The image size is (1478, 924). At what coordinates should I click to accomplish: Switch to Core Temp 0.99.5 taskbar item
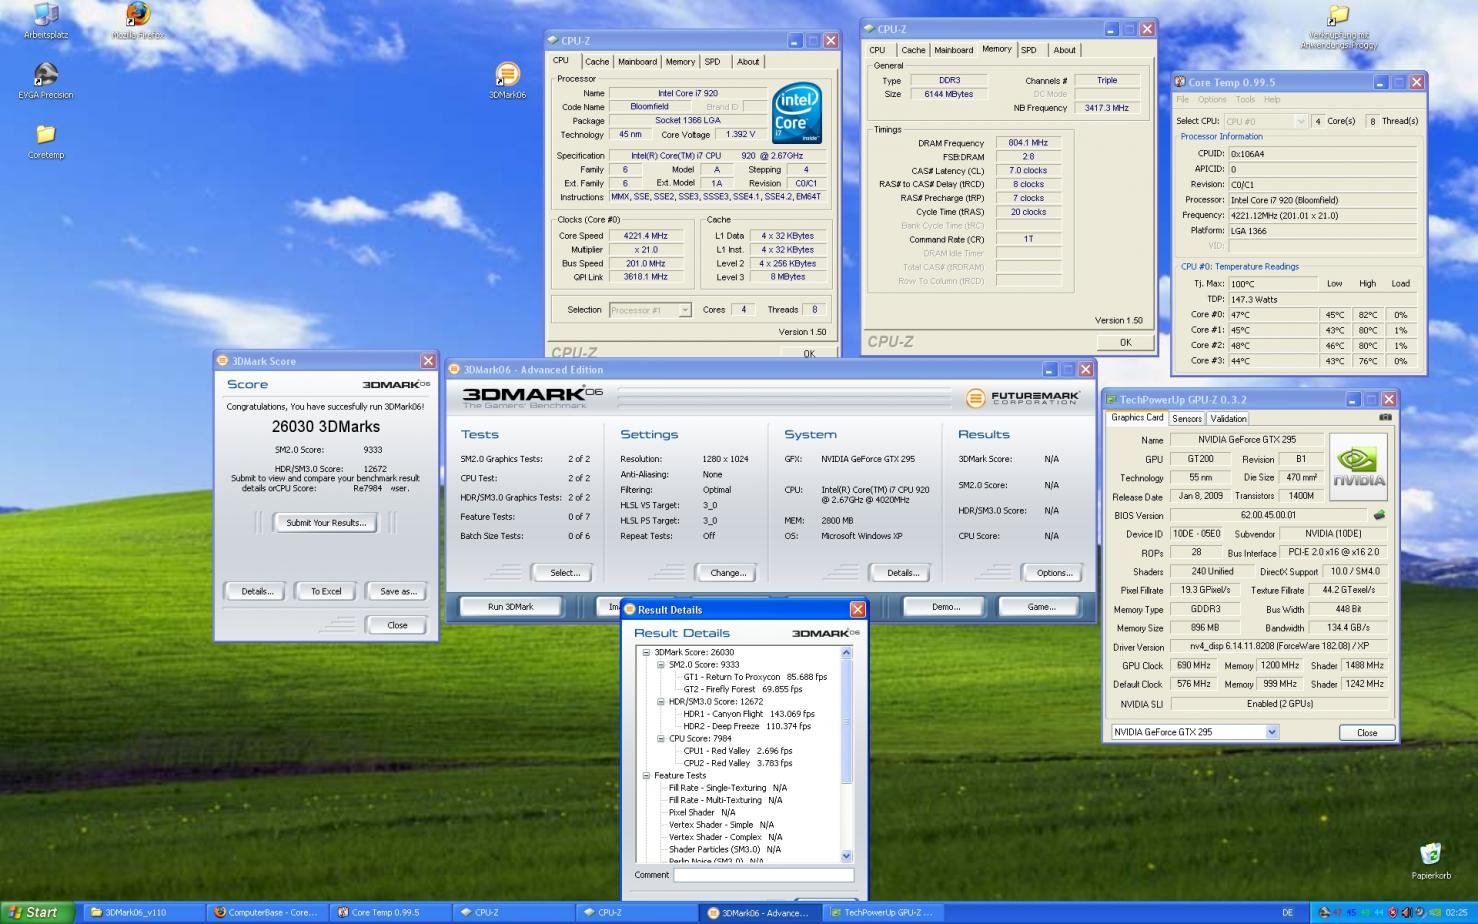coord(388,912)
